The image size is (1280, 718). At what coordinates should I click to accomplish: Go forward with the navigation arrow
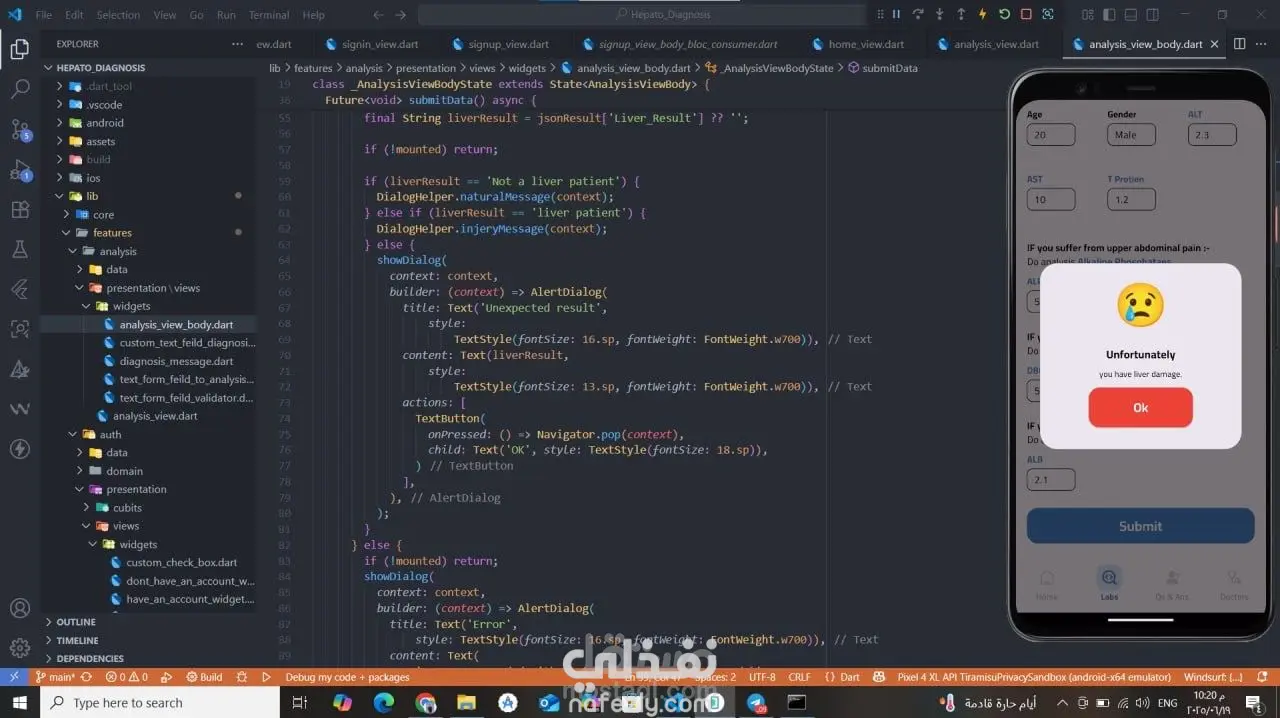pyautogui.click(x=402, y=15)
